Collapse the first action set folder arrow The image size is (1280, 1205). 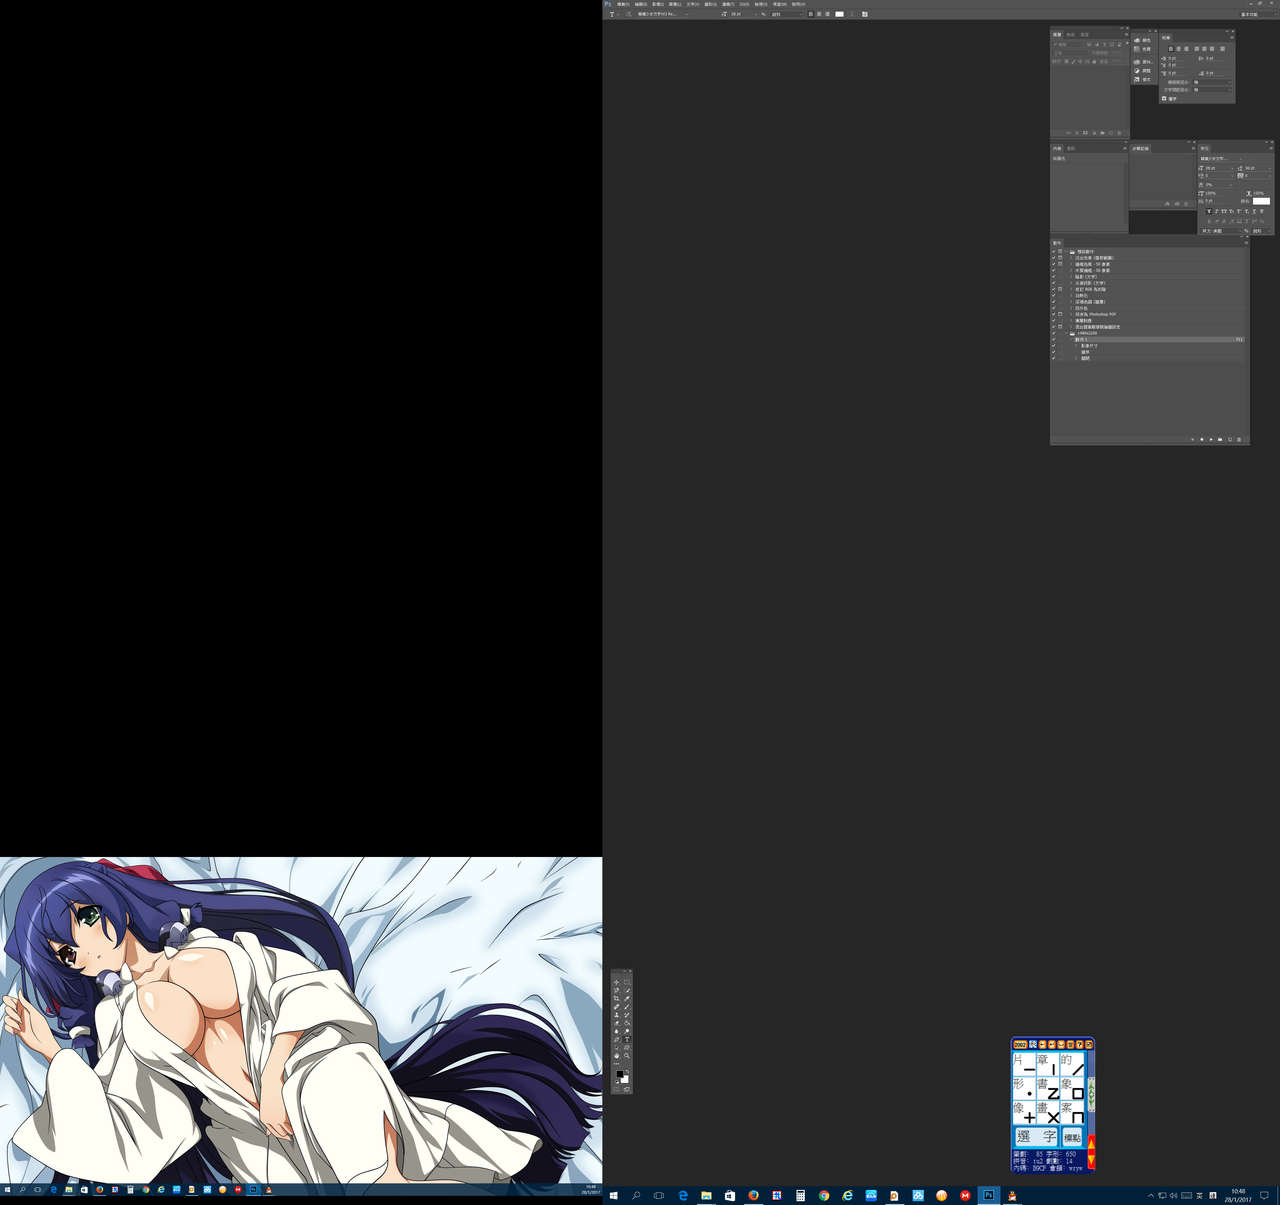tap(1066, 252)
